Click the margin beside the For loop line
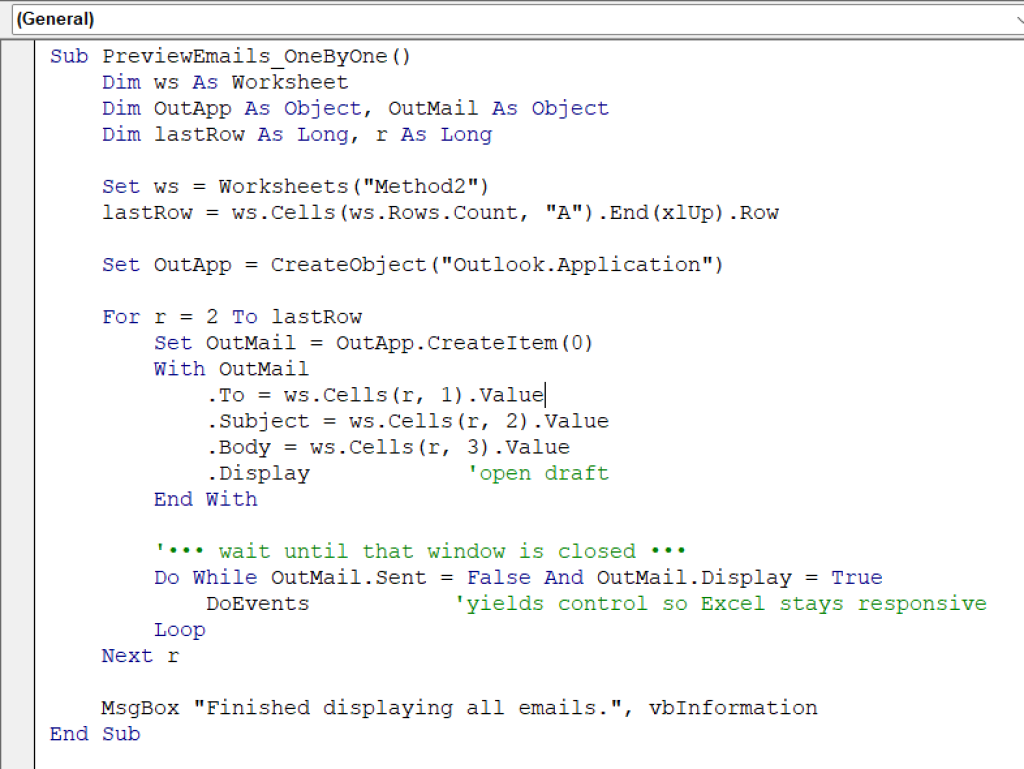 20,316
